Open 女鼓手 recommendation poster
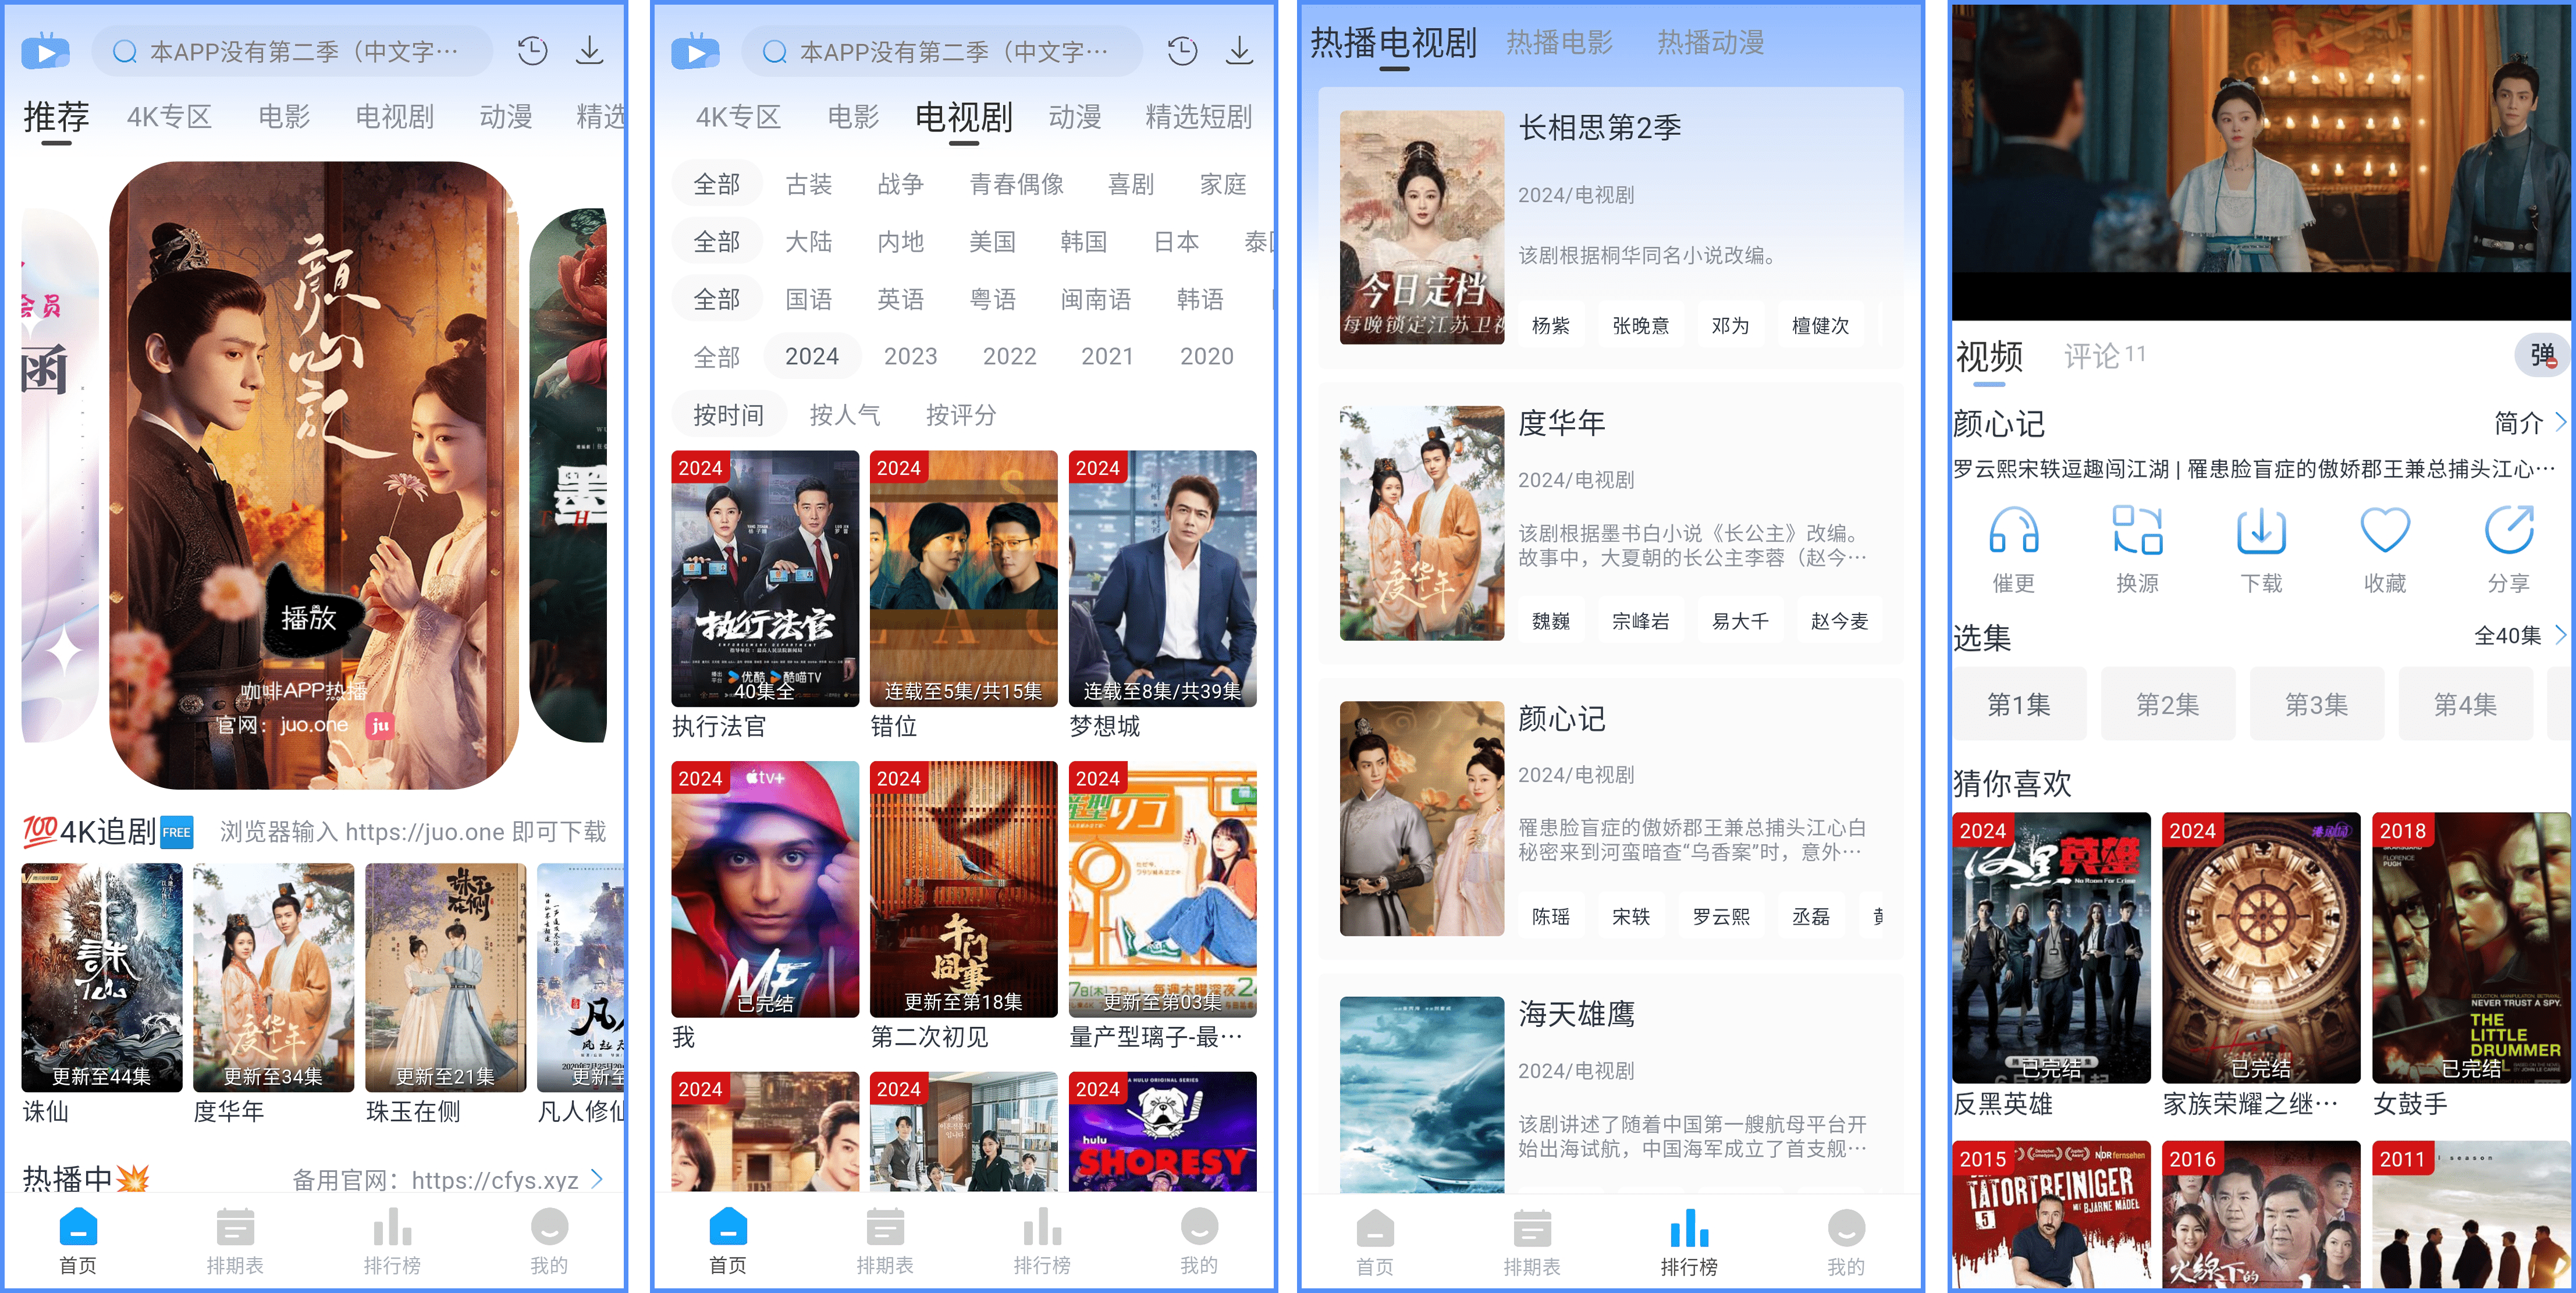This screenshot has height=1293, width=2576. pos(2470,947)
